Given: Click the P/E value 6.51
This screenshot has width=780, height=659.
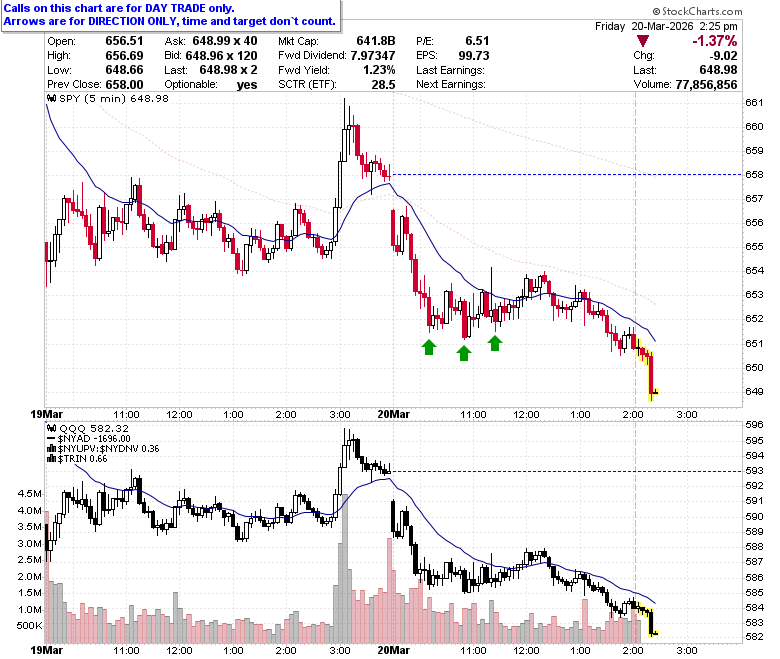Looking at the screenshot, I should pos(478,41).
